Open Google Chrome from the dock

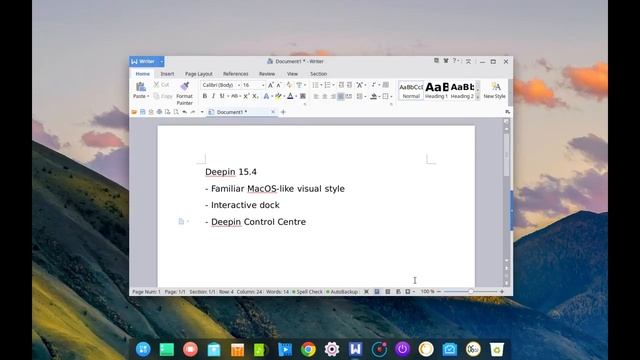click(308, 349)
